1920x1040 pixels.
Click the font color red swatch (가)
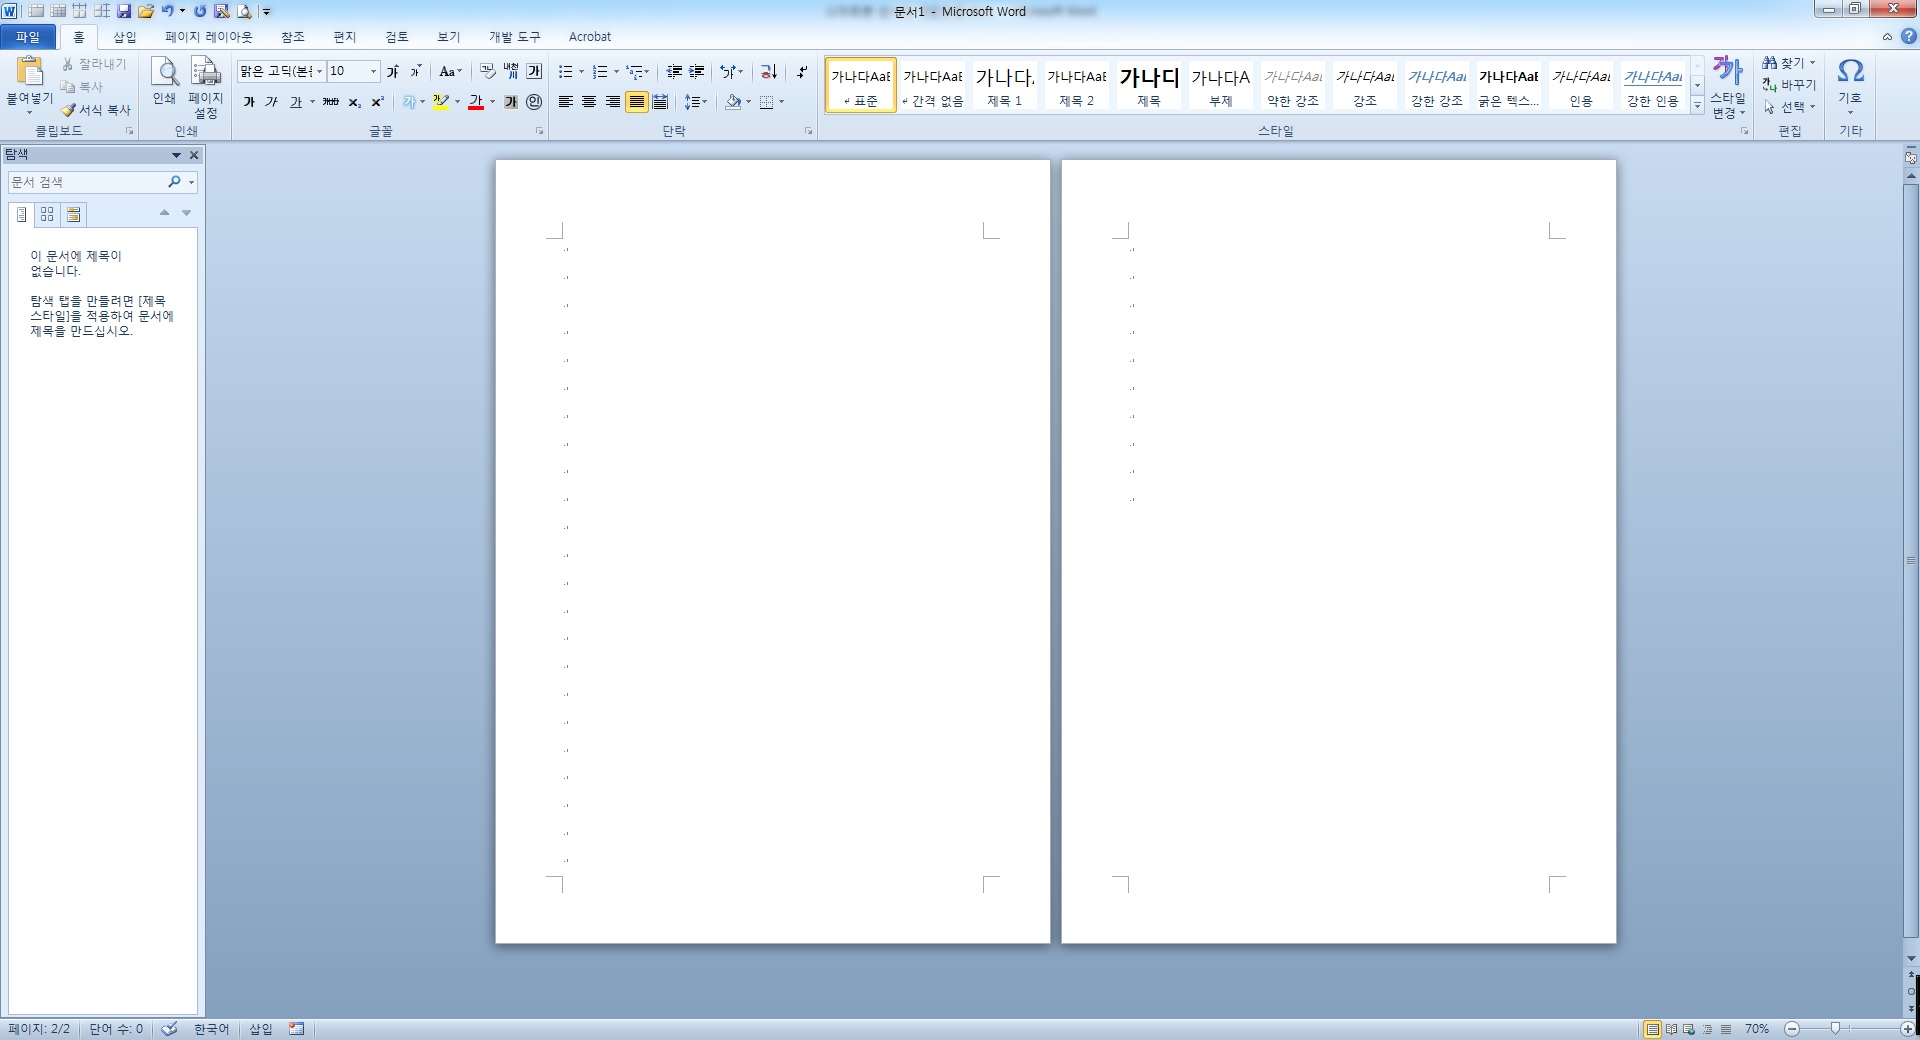coord(476,102)
